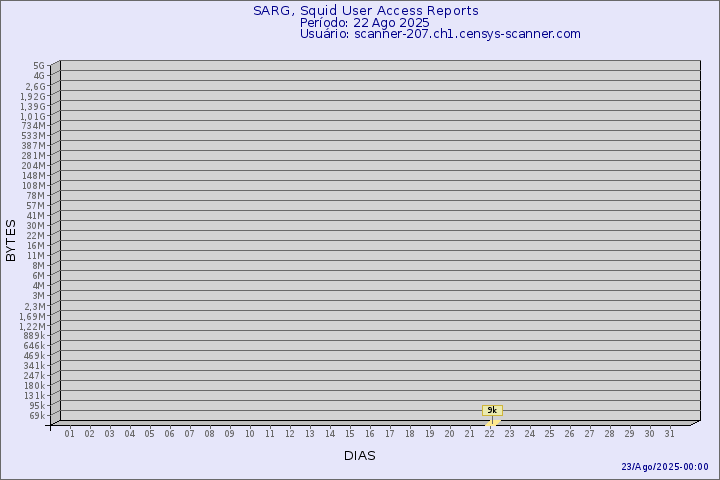Click day '03' on the x-axis

(110, 434)
